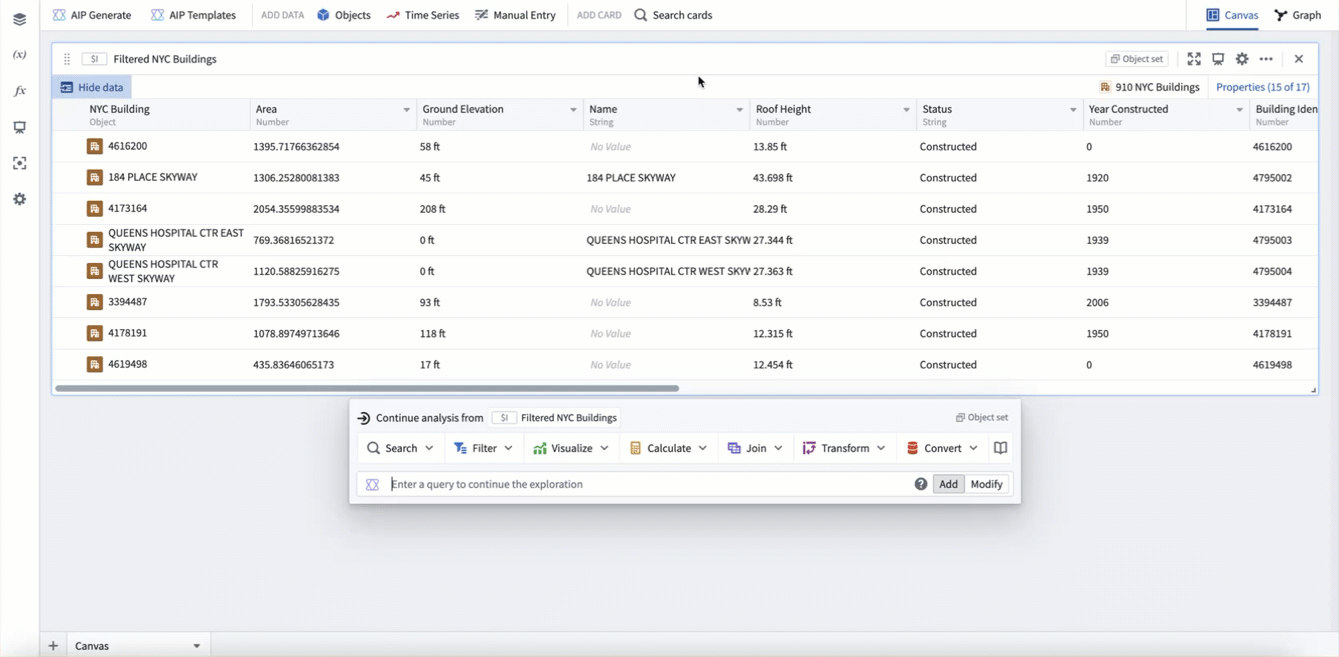Open the variables (x) sidebar icon
Screen dimensions: 1339x657
(x=19, y=55)
